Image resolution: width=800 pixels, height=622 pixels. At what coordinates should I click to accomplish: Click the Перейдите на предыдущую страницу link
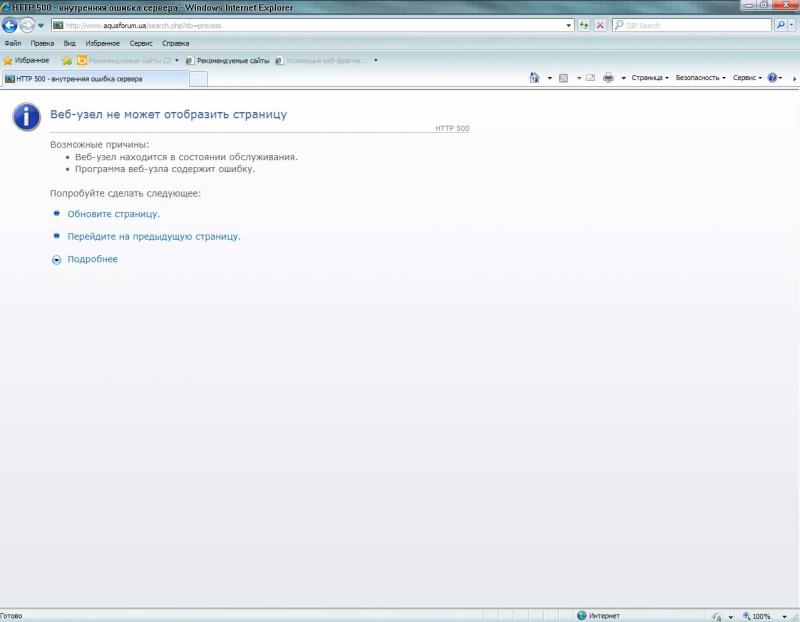click(154, 237)
